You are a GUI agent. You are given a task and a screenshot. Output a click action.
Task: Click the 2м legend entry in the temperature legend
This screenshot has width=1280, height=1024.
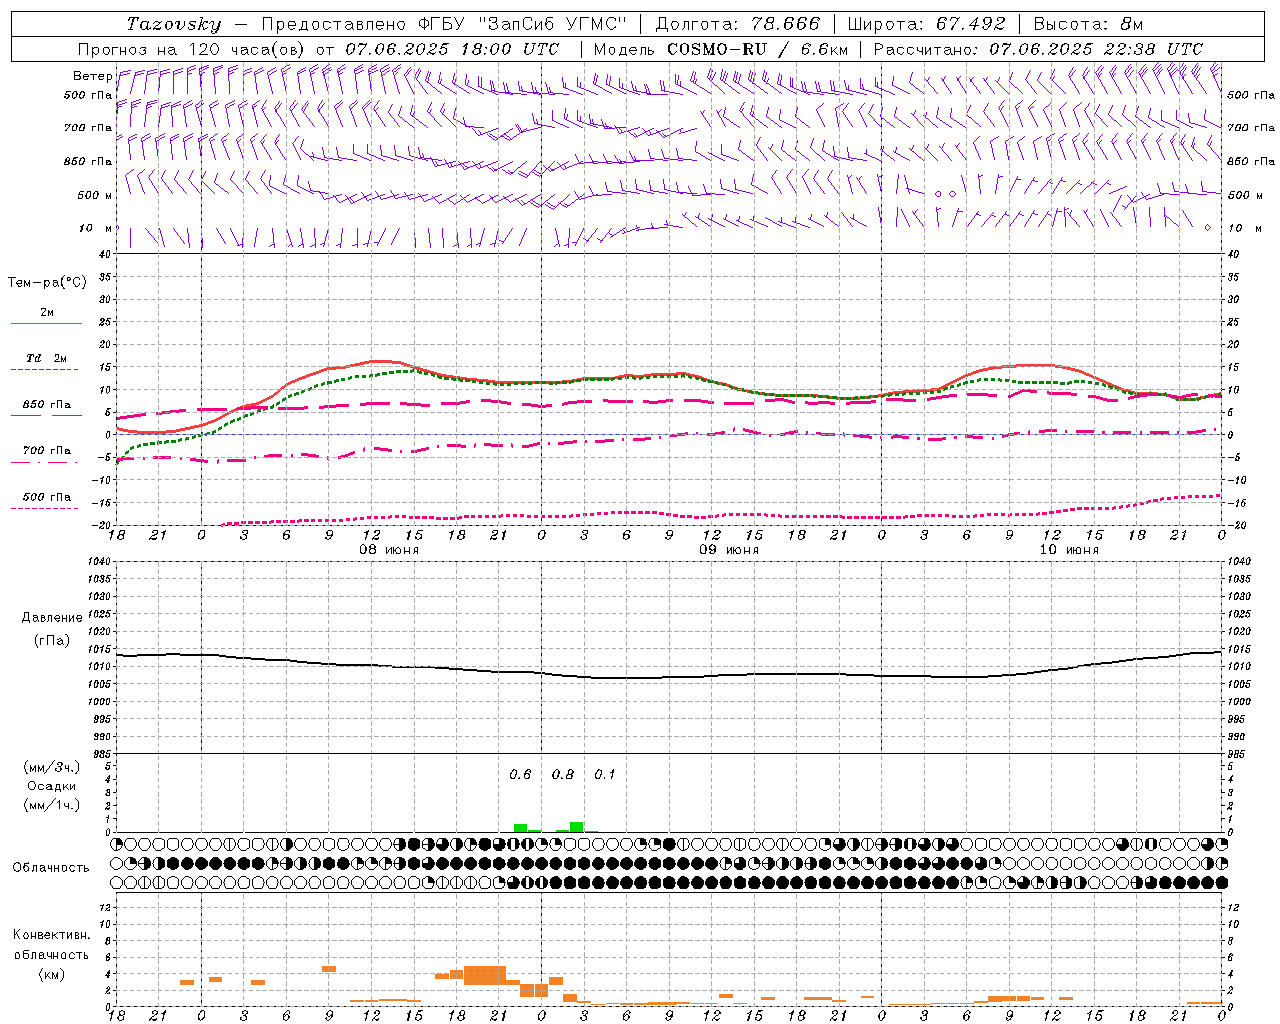46,313
